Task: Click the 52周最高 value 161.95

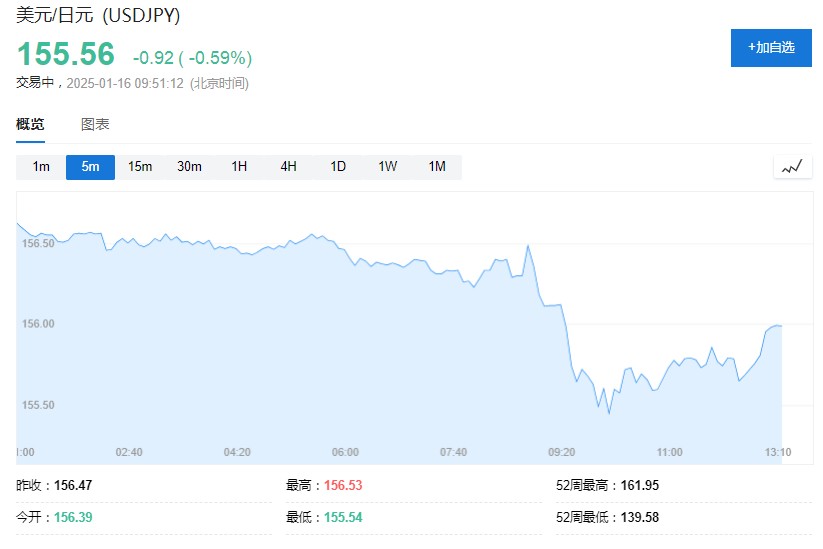Action: click(x=638, y=486)
